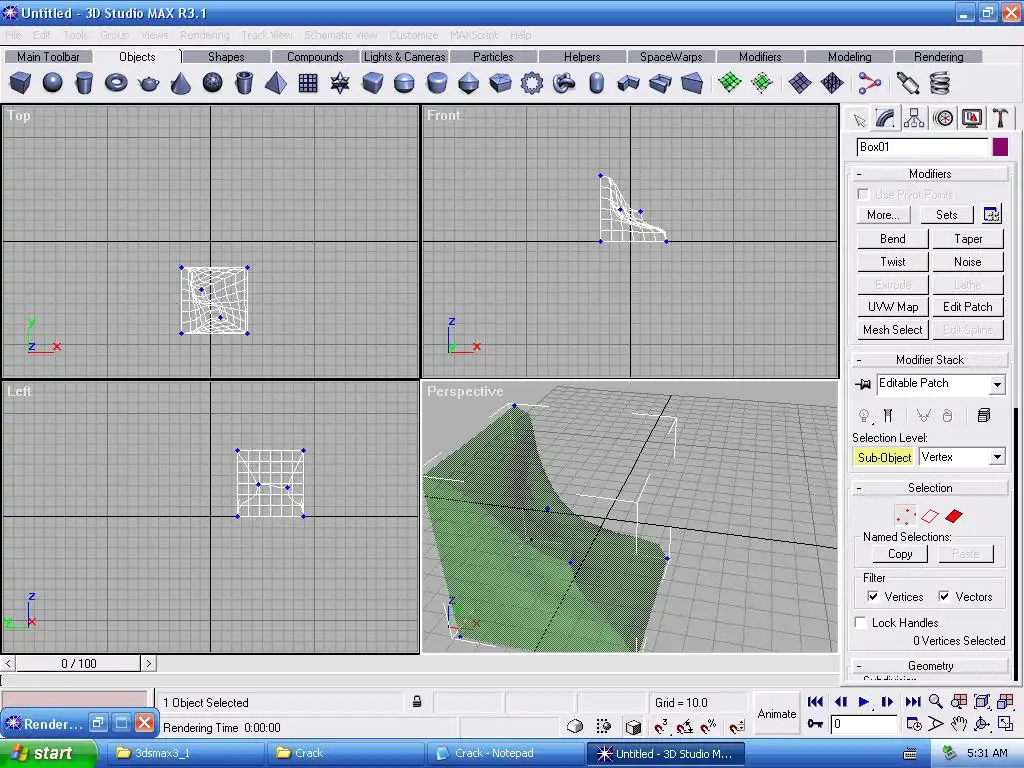Toggle the selection lock icon
This screenshot has height=768, width=1024.
coord(417,702)
